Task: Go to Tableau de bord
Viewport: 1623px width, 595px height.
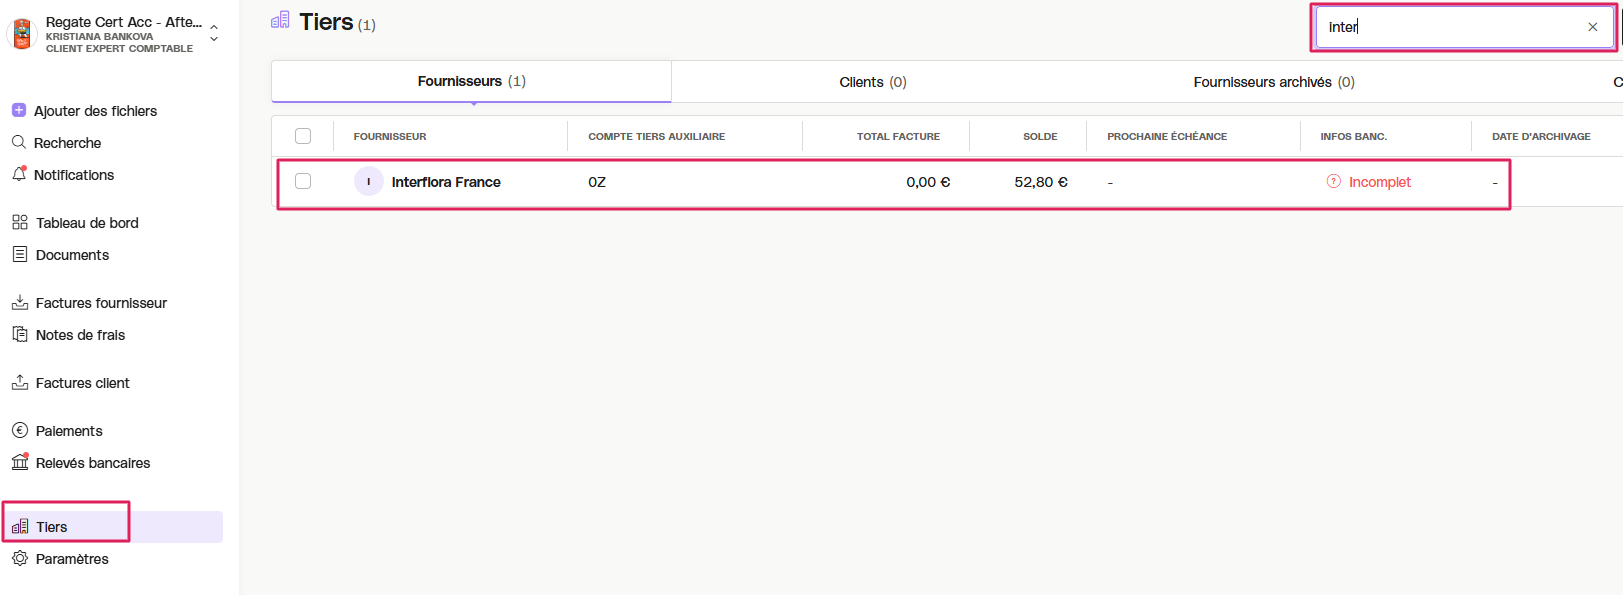Action: (87, 223)
